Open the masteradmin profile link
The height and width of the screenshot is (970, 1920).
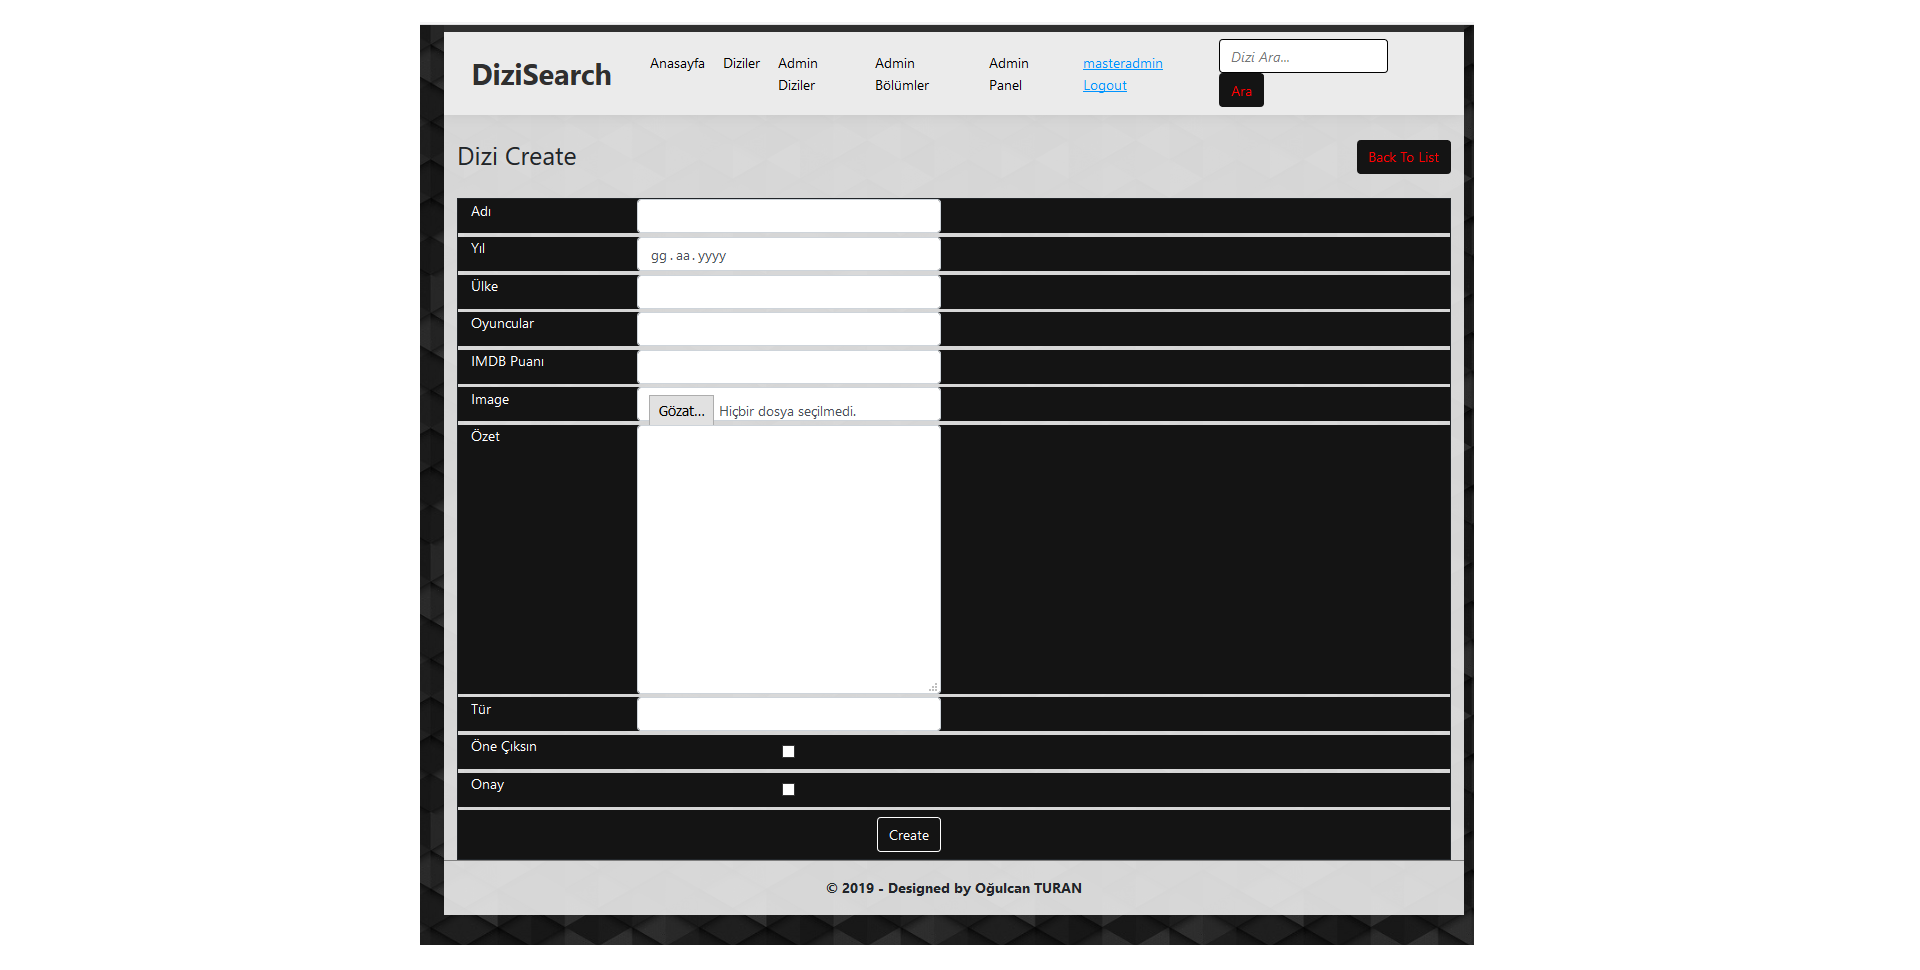tap(1123, 63)
